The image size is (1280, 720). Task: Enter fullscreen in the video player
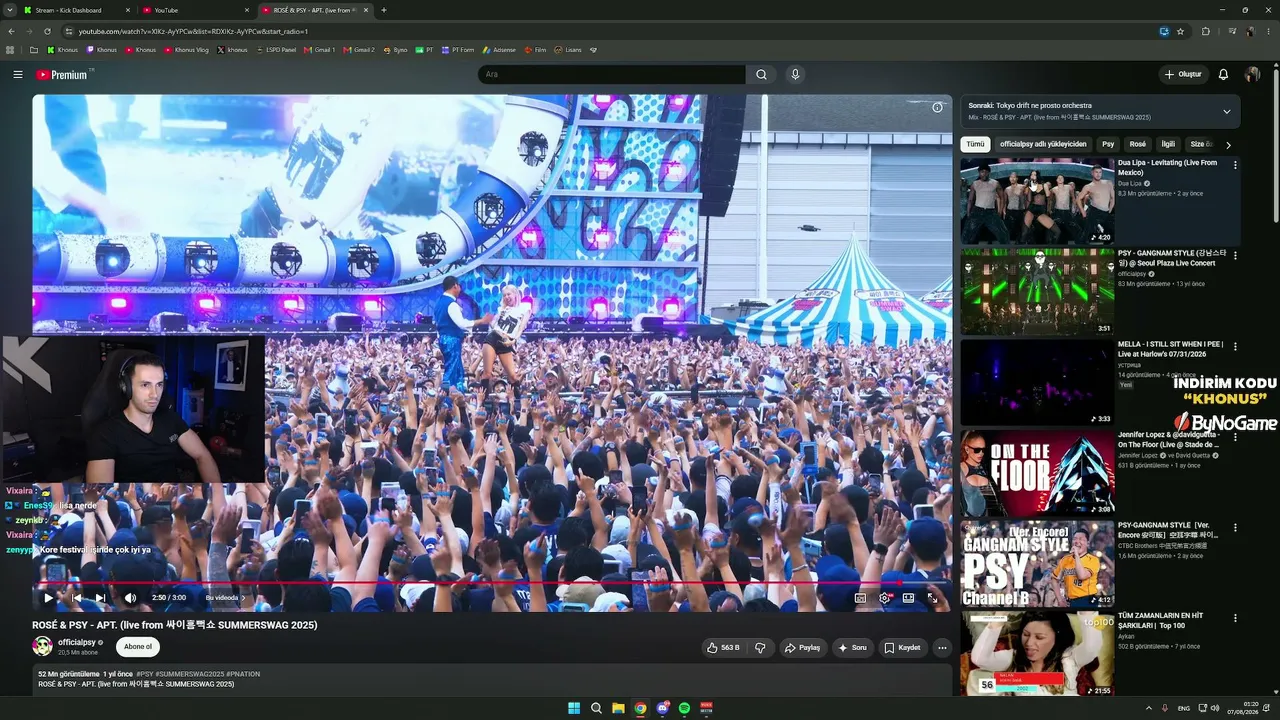tap(932, 598)
